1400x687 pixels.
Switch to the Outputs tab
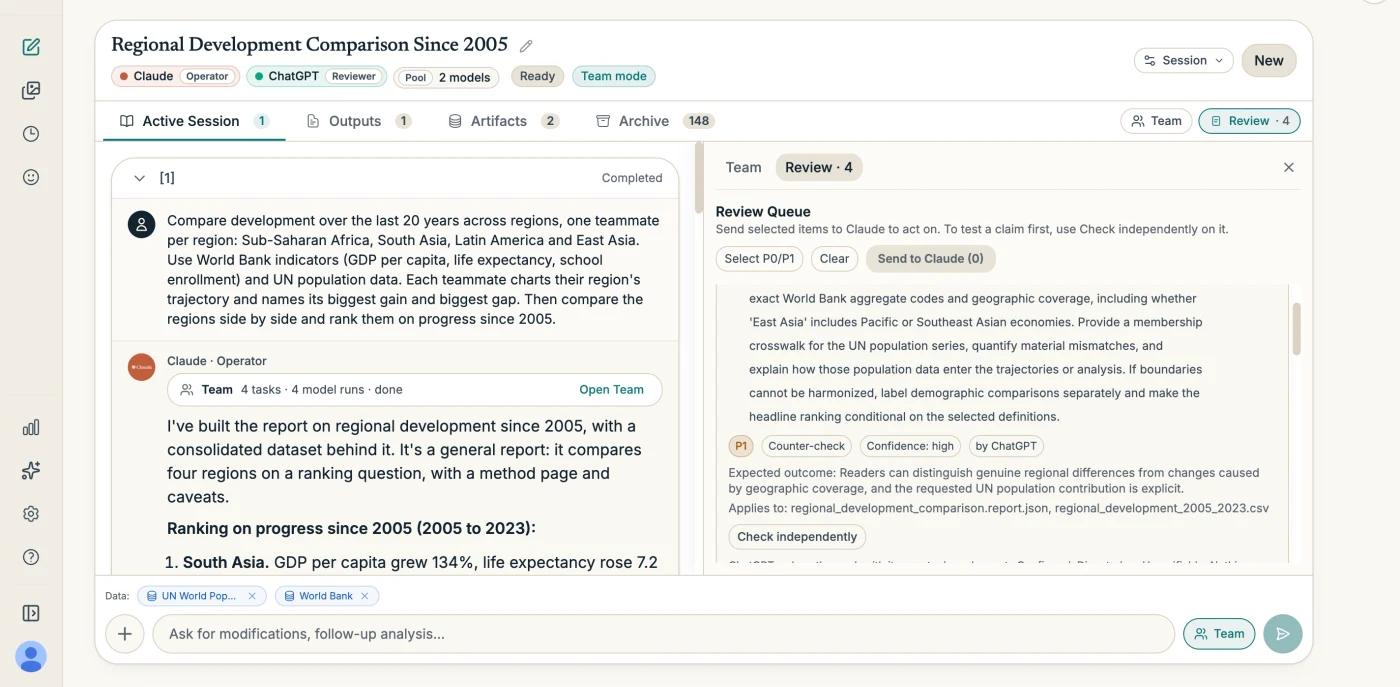(358, 121)
